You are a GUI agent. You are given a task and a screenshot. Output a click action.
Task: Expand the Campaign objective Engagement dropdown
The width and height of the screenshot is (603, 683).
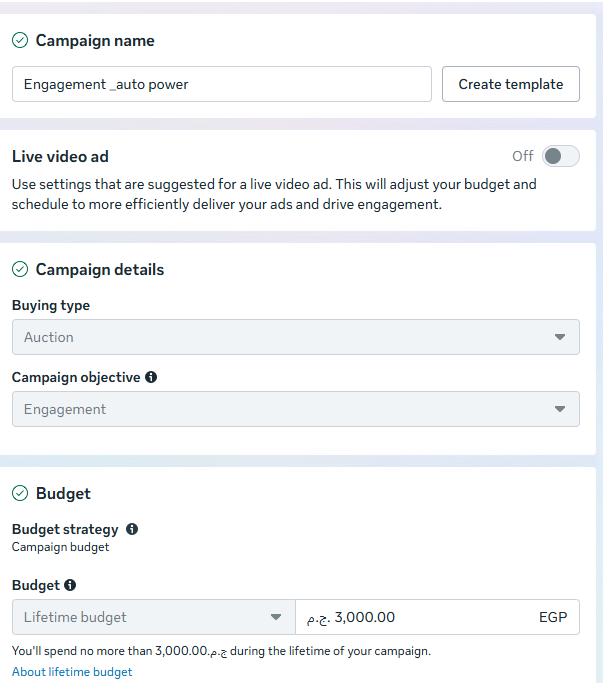click(296, 409)
